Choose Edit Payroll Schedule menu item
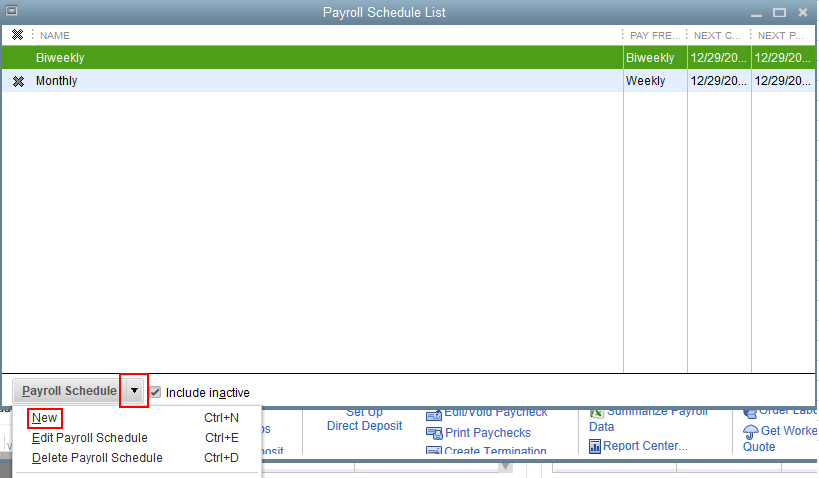 click(89, 438)
